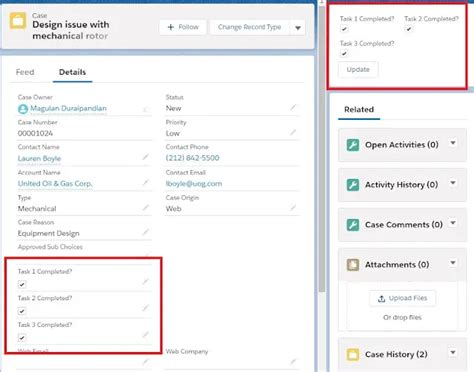Edit the Account Name pencil icon

coord(145,182)
